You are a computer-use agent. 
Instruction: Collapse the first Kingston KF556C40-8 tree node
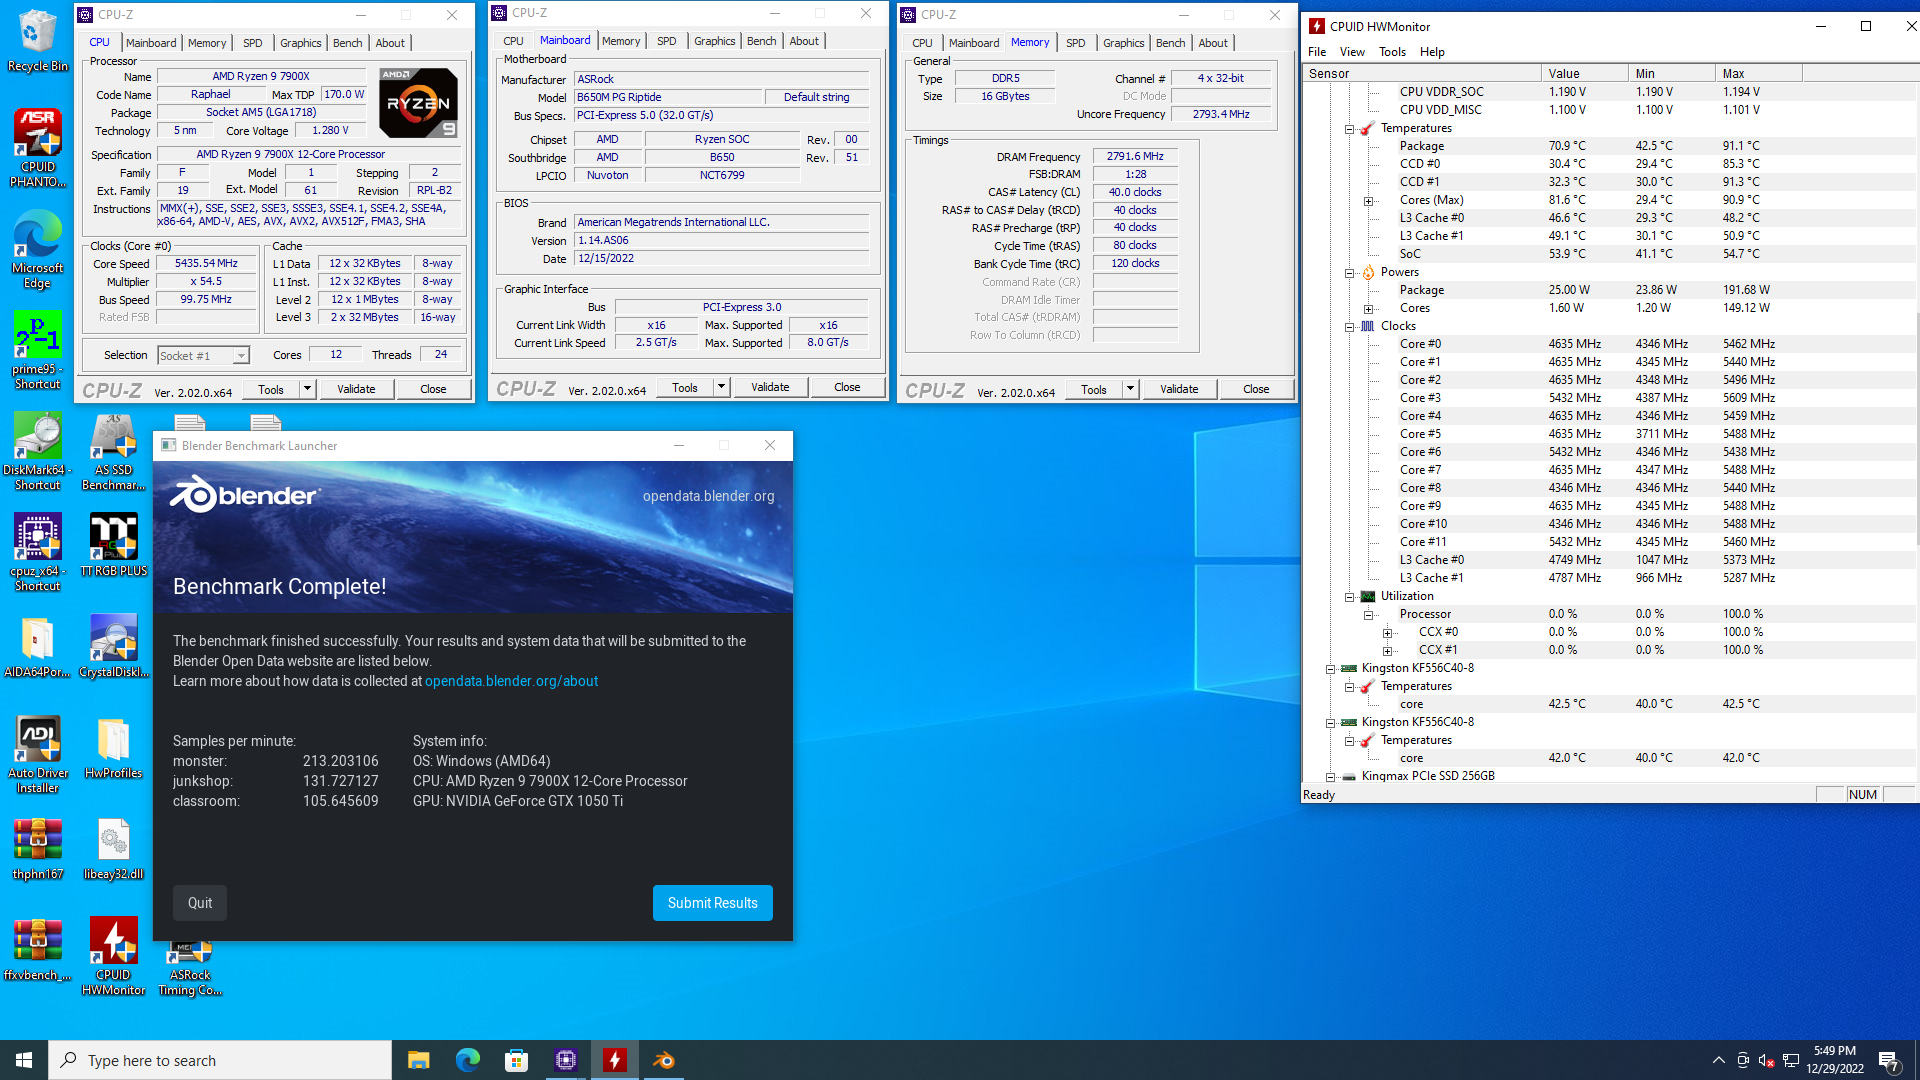click(1330, 669)
